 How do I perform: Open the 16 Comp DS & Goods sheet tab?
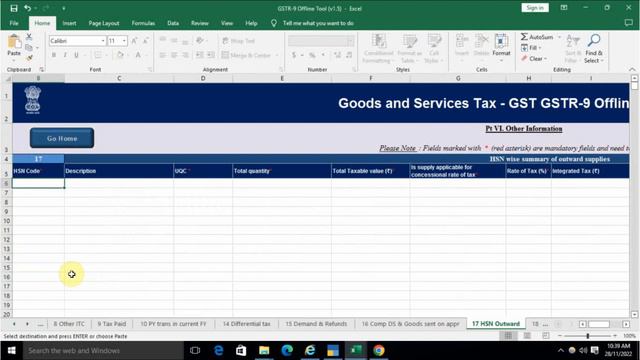pos(410,324)
